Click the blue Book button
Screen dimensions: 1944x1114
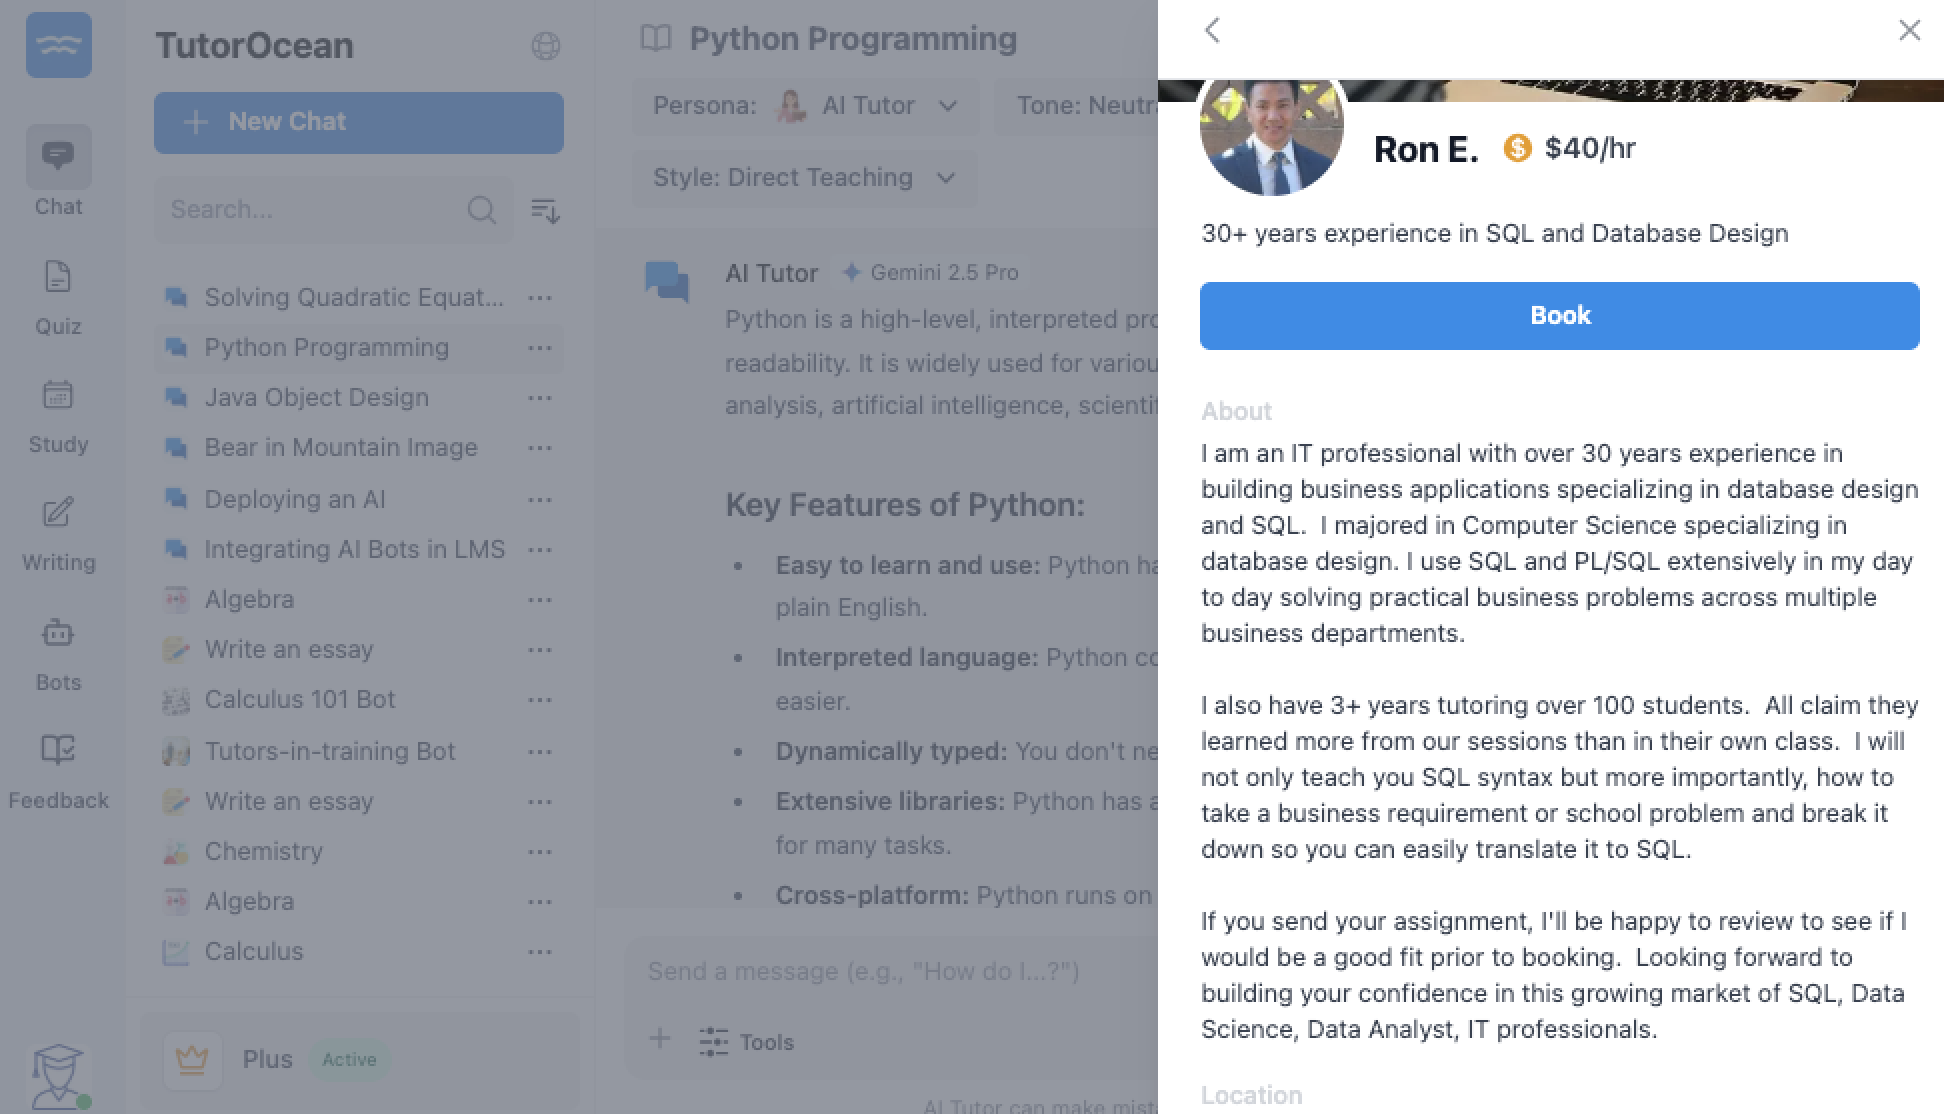[x=1559, y=316]
